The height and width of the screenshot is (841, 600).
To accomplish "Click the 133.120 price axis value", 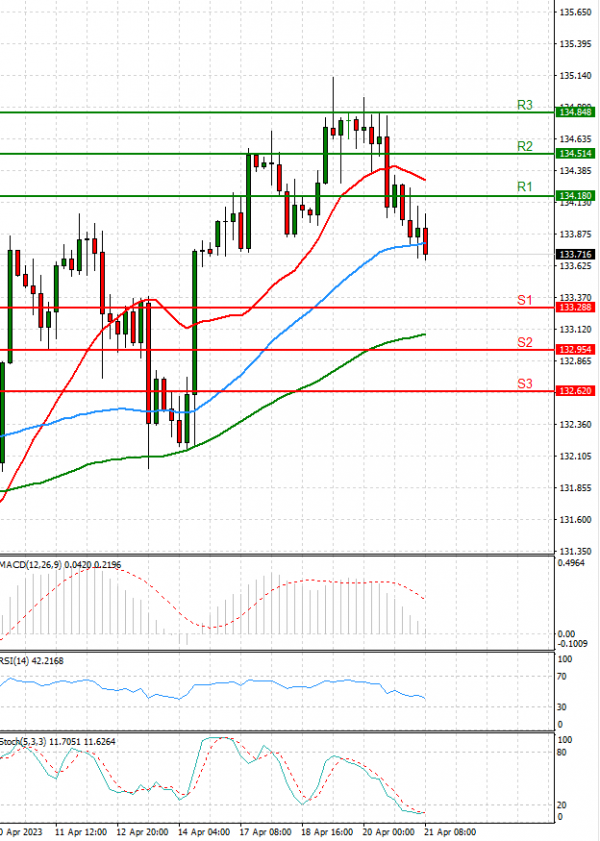I will [x=575, y=329].
